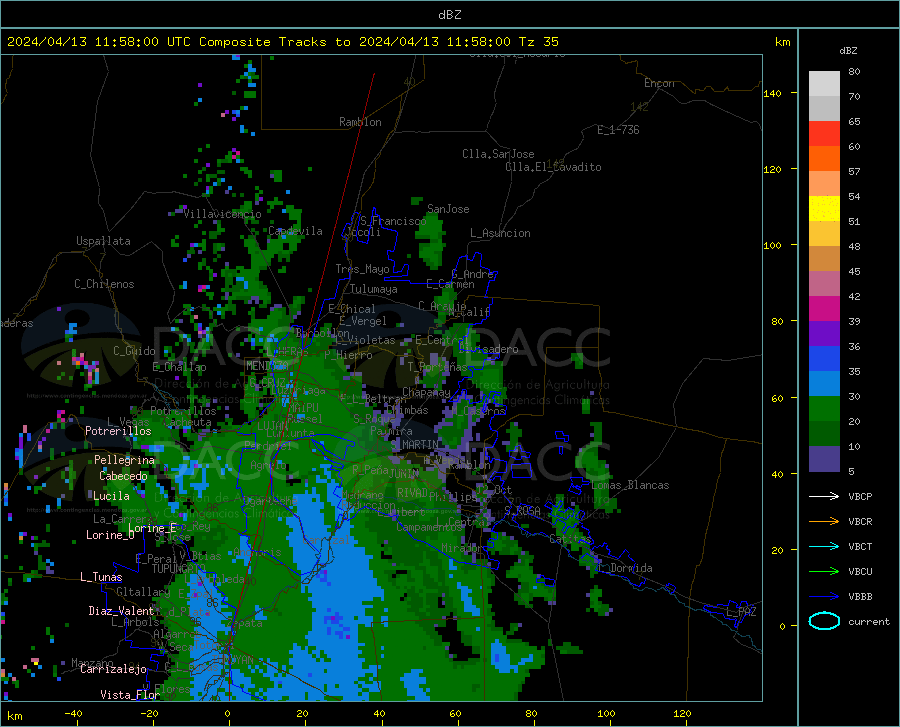Click the 'Cabecedo' map label
The width and height of the screenshot is (900, 727).
(x=123, y=476)
